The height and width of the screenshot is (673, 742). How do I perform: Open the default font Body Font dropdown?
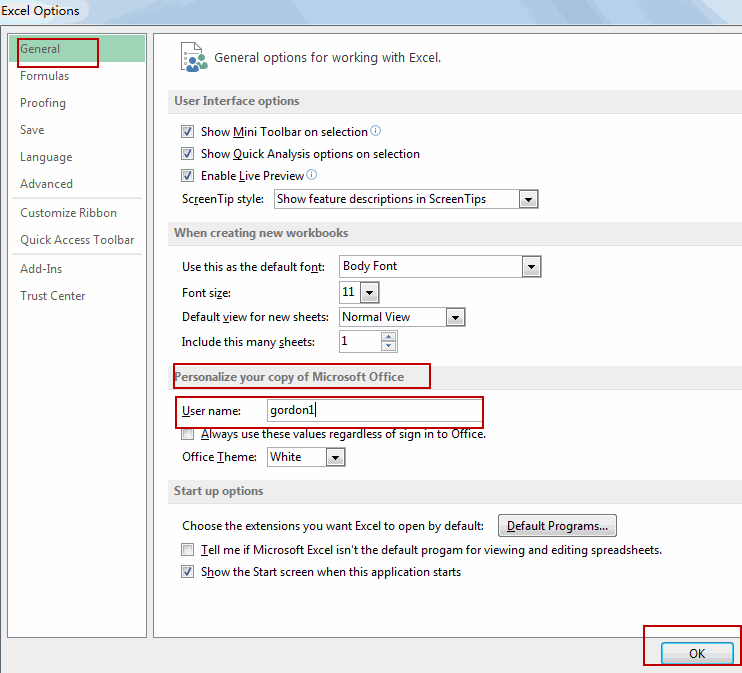[x=531, y=267]
